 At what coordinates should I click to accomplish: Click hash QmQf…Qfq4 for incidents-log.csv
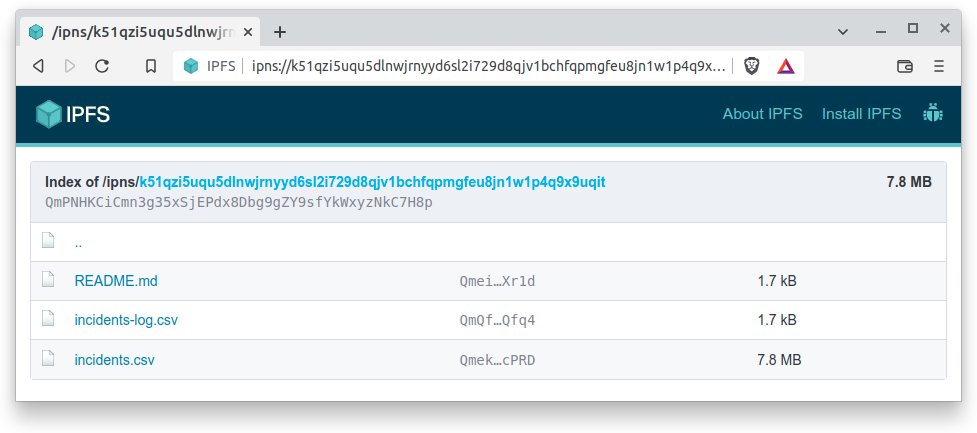click(x=497, y=321)
